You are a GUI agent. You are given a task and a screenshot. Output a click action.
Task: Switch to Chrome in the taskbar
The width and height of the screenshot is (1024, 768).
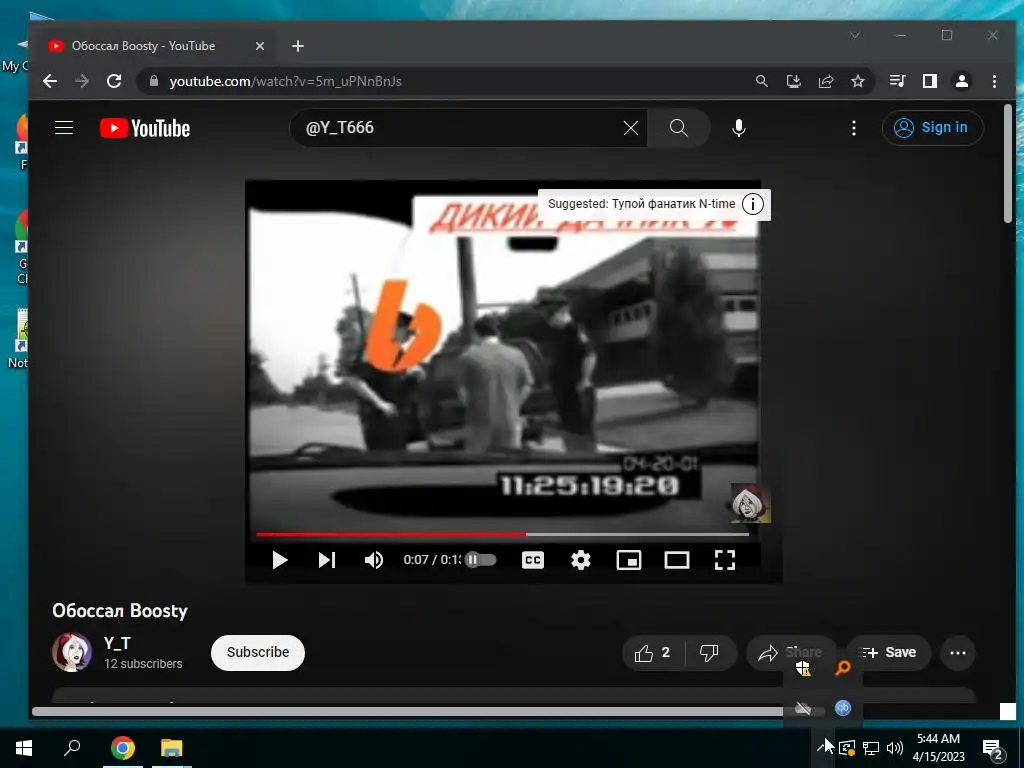pyautogui.click(x=122, y=748)
